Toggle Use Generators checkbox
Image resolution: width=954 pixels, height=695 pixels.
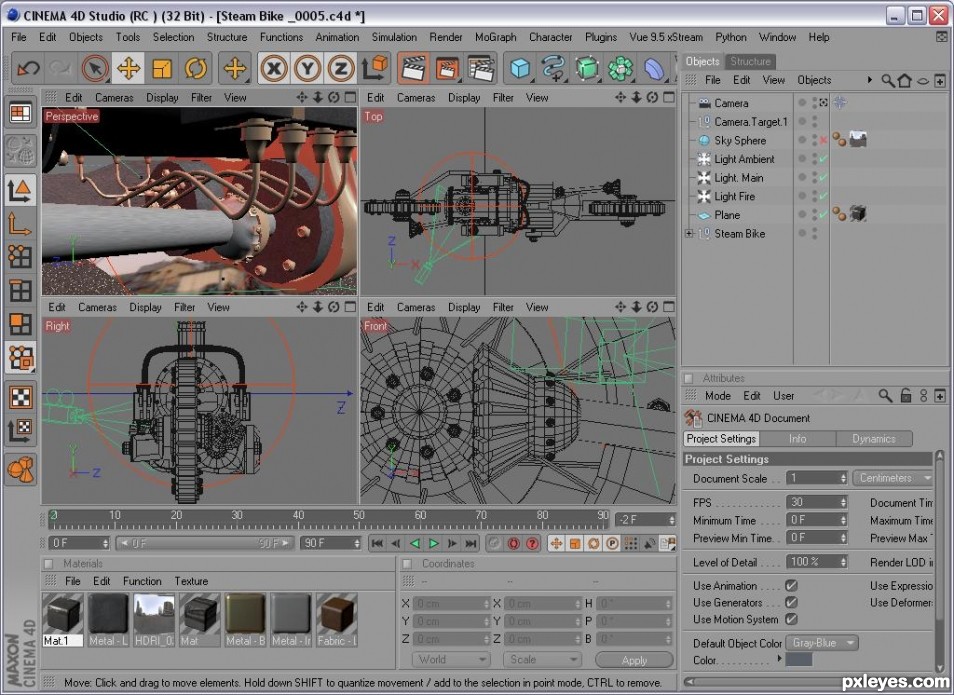click(x=791, y=602)
